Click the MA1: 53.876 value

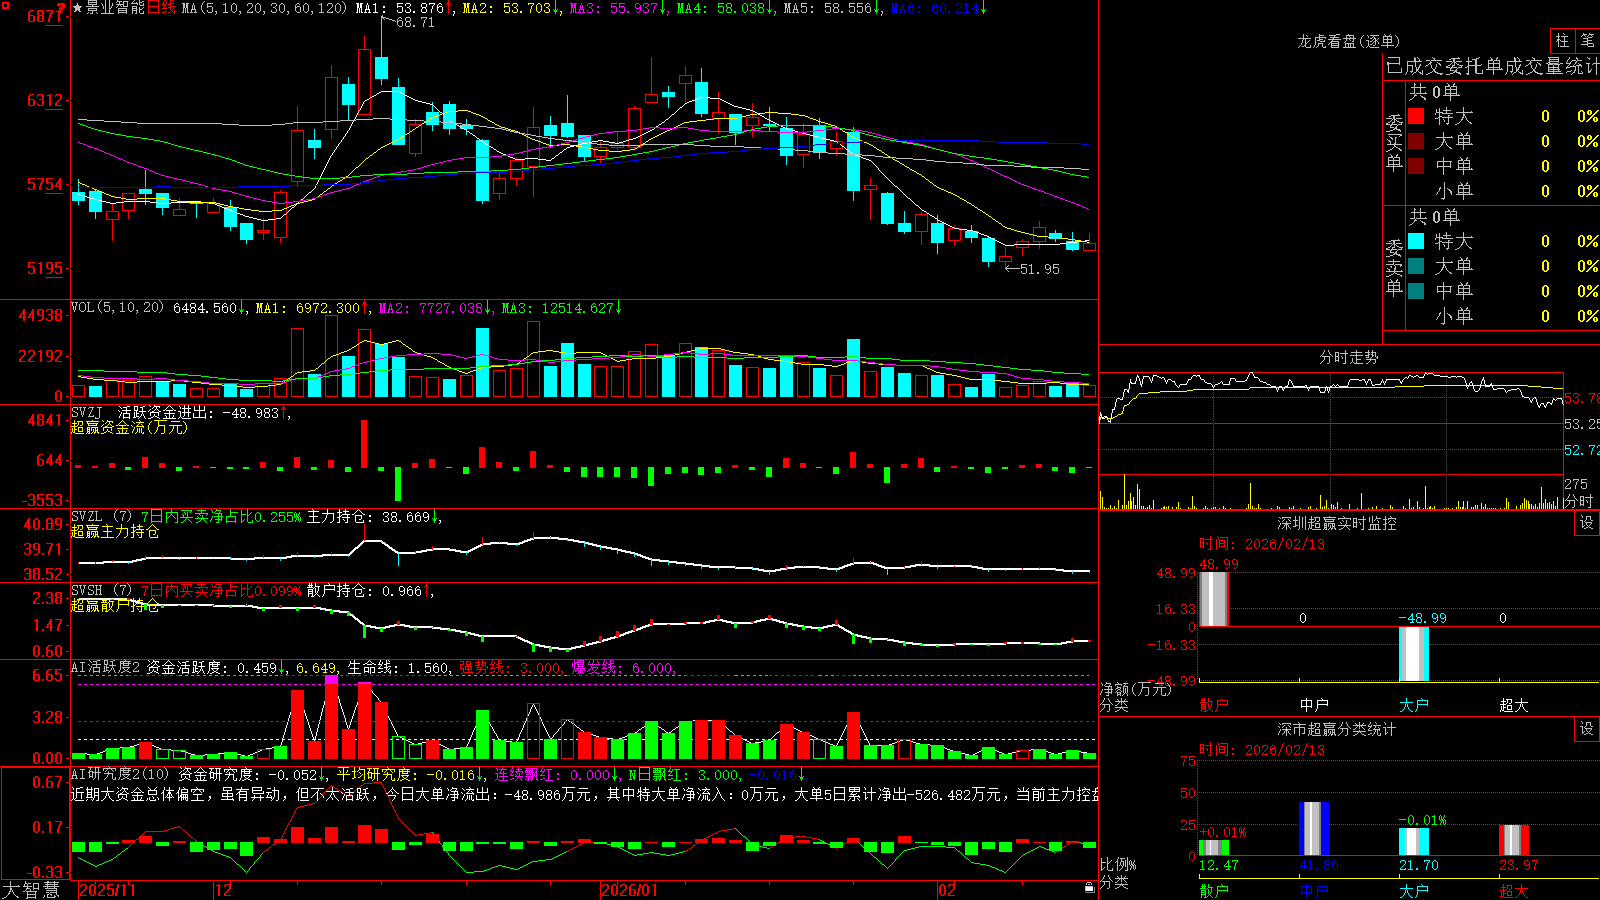(x=400, y=8)
